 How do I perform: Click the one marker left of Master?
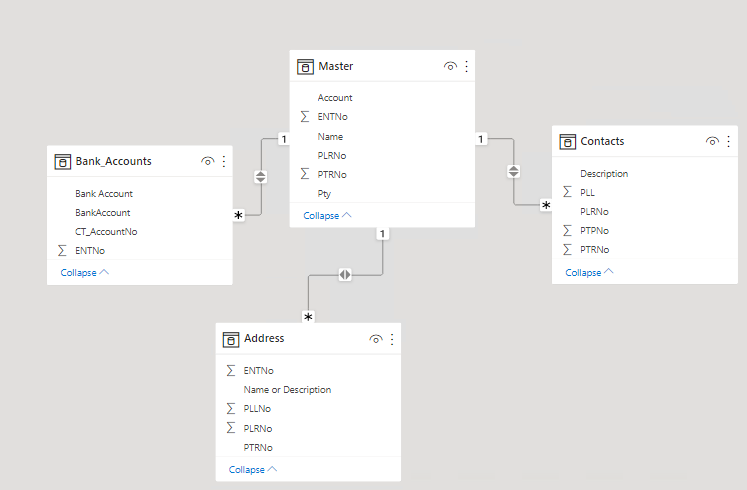[284, 139]
